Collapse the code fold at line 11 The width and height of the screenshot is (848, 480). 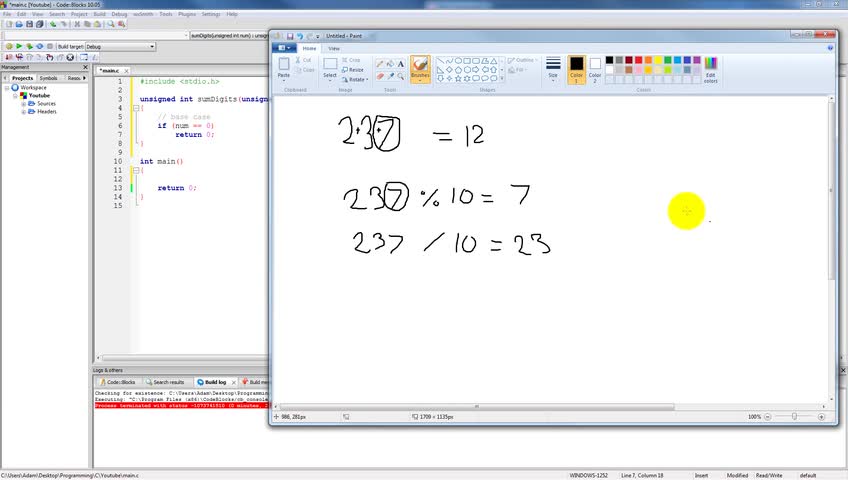pos(136,170)
